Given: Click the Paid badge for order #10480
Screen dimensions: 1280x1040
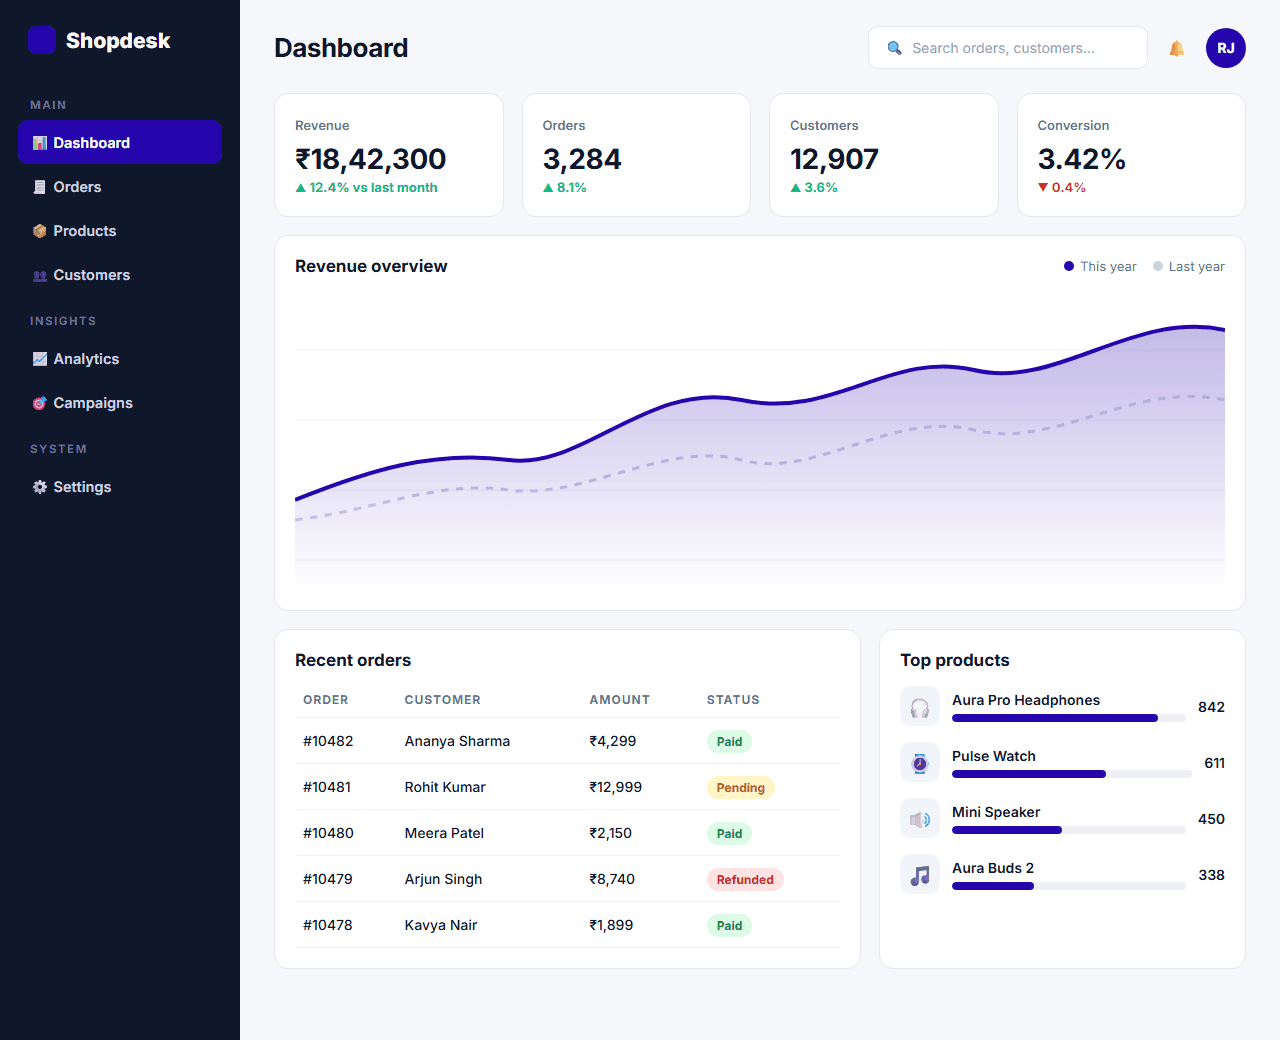Looking at the screenshot, I should (729, 834).
